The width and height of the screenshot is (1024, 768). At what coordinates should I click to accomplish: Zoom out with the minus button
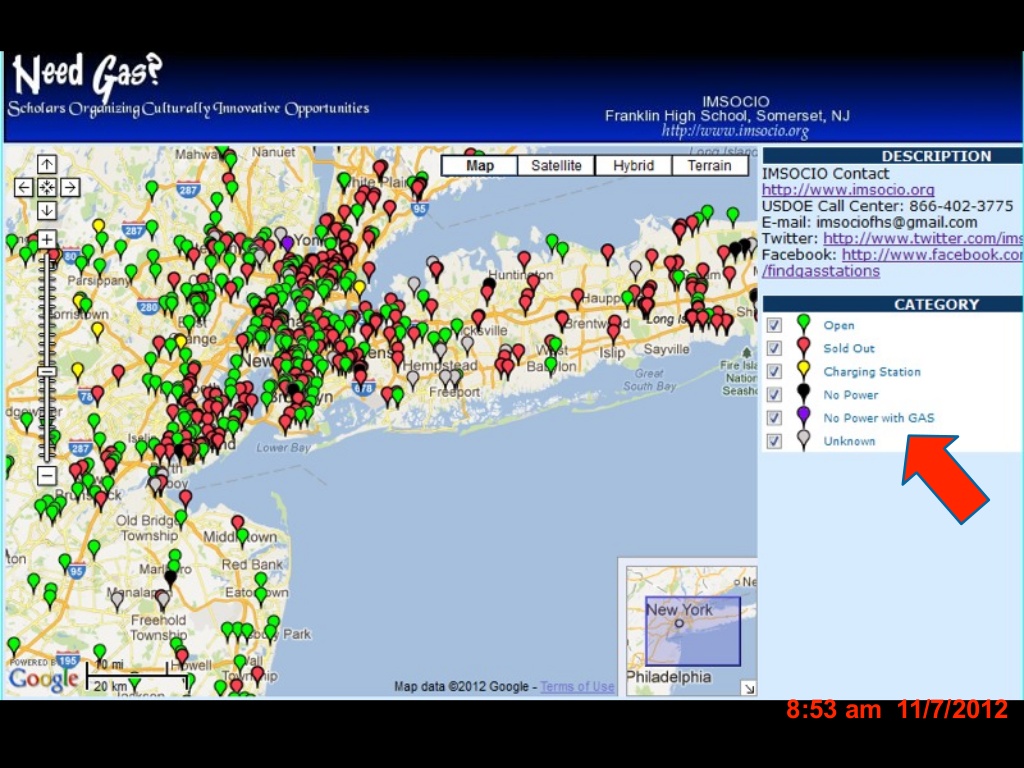coord(46,475)
